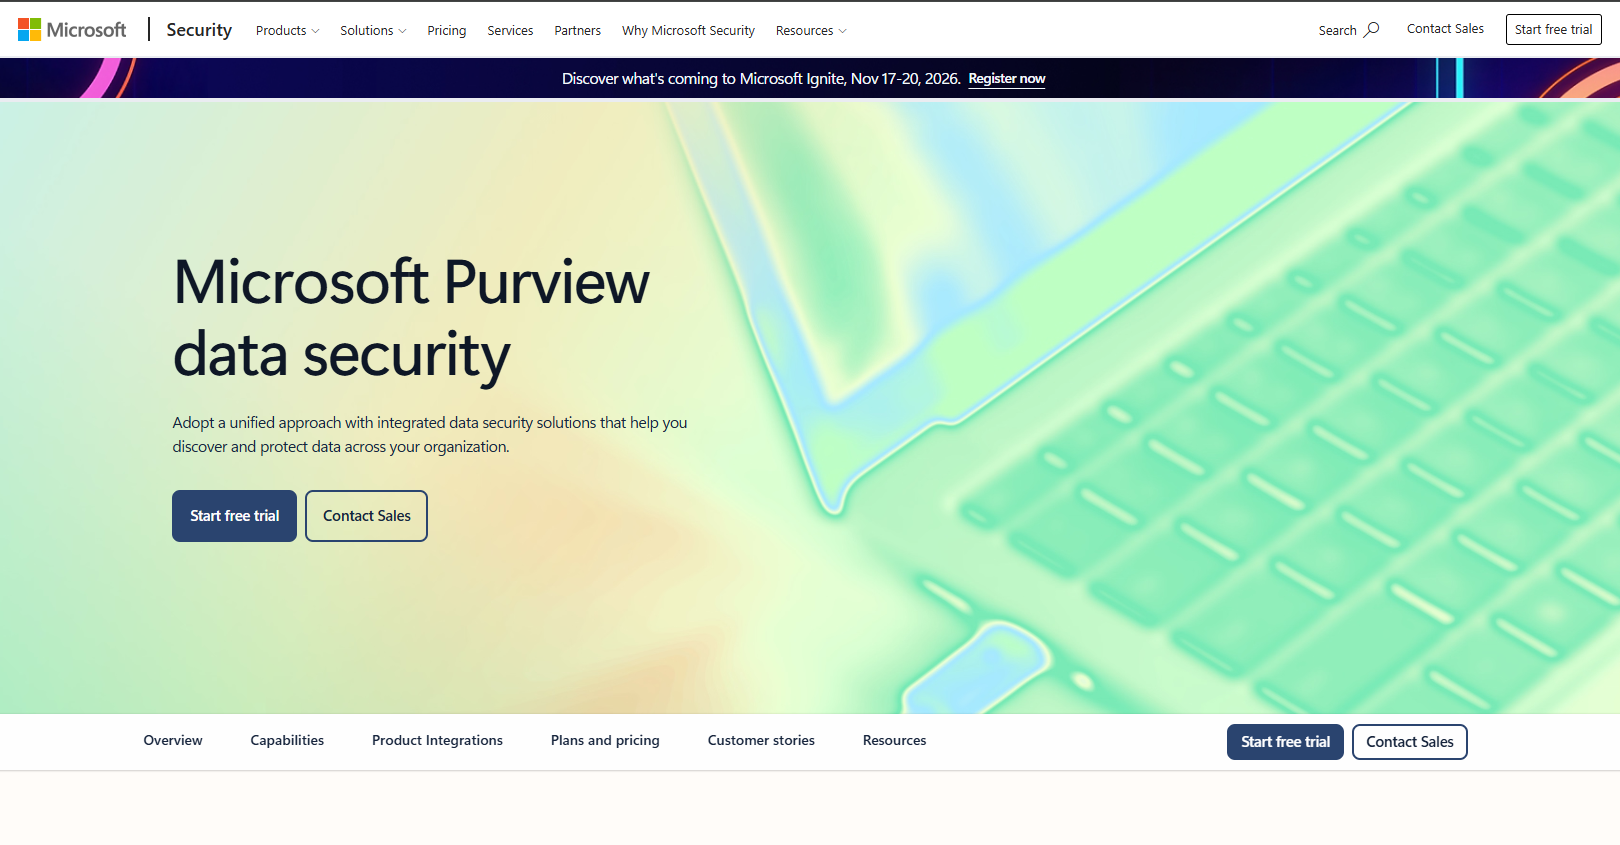Click Start free trial in the top header
1620x845 pixels.
click(x=1554, y=30)
